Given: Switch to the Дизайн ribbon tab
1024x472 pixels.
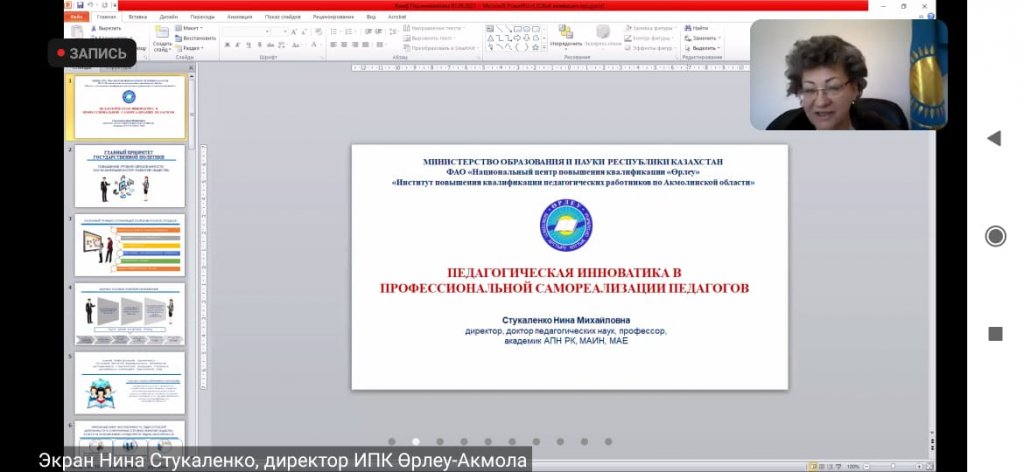Looking at the screenshot, I should pyautogui.click(x=168, y=16).
